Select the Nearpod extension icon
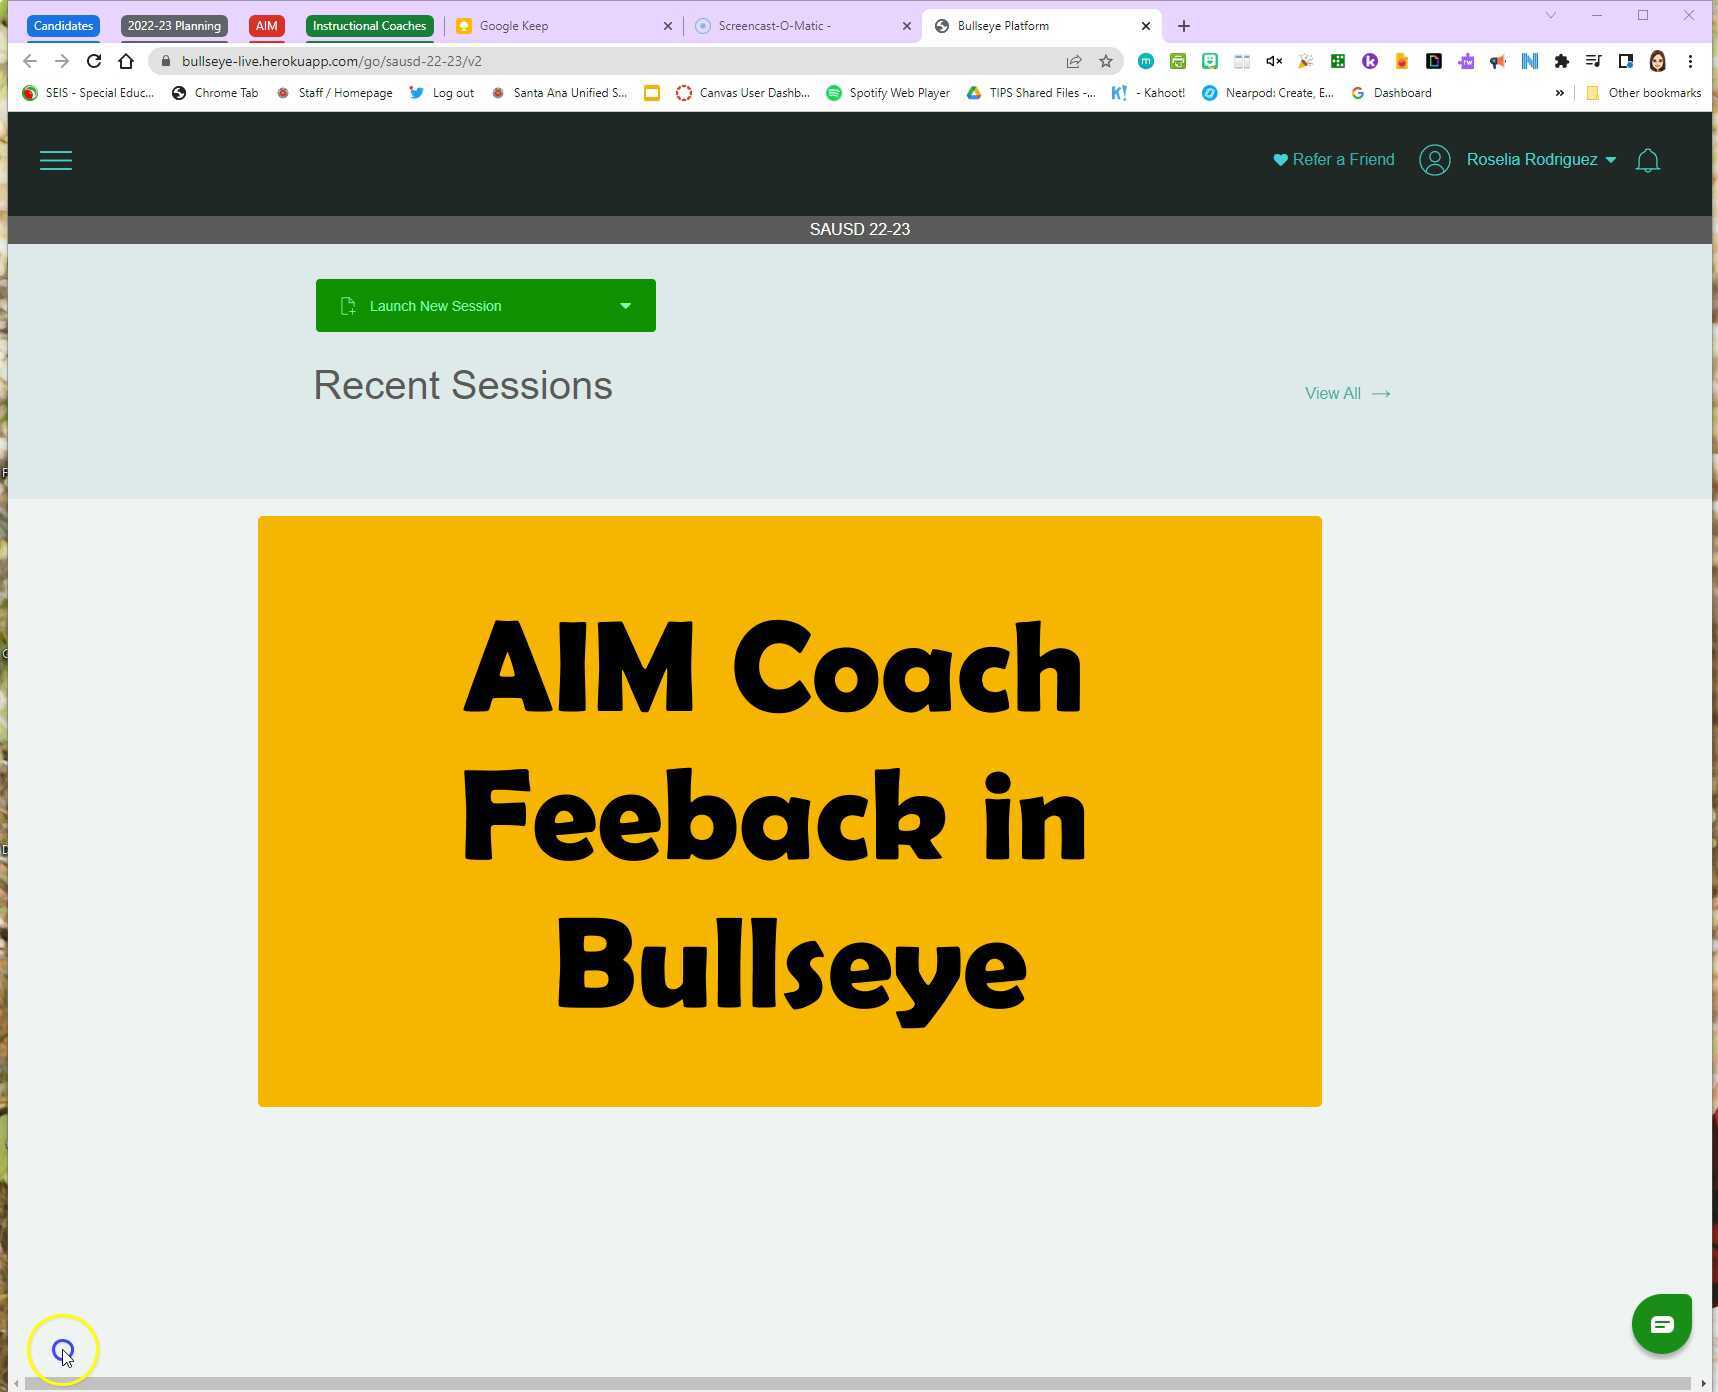Image resolution: width=1718 pixels, height=1392 pixels. 1529,61
